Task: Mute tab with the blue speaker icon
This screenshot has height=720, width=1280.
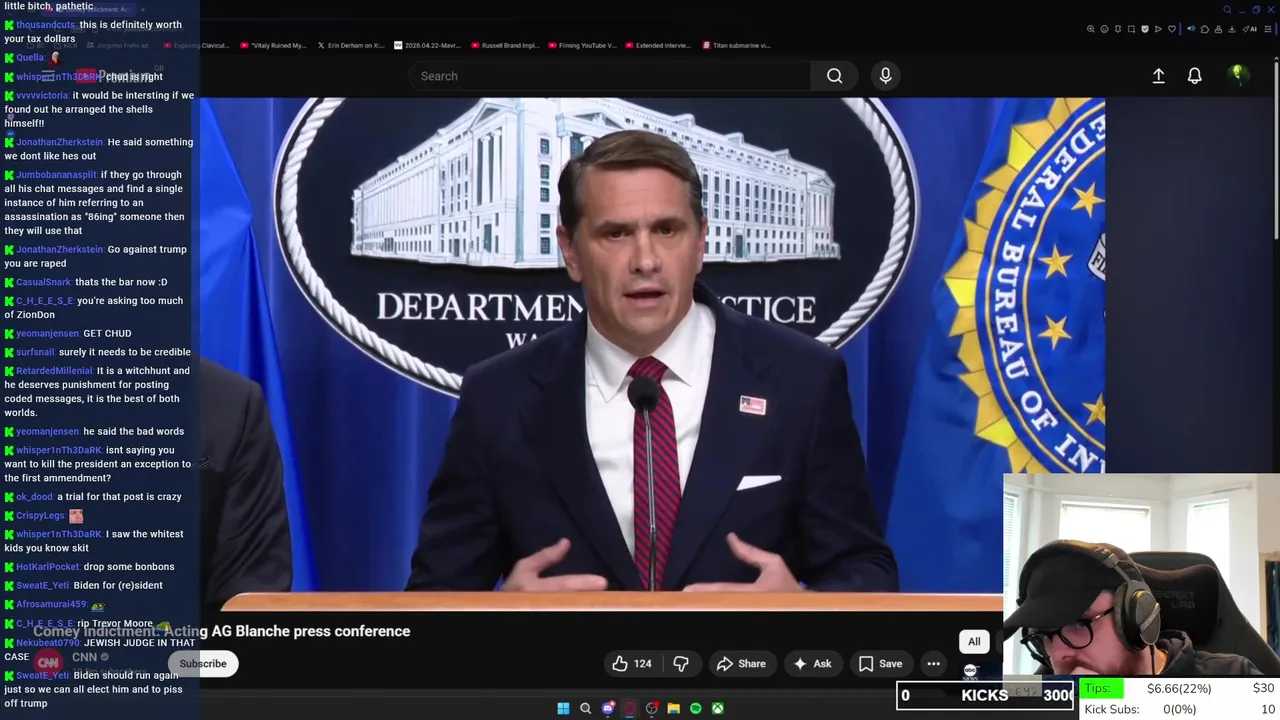Action: pos(1191,29)
